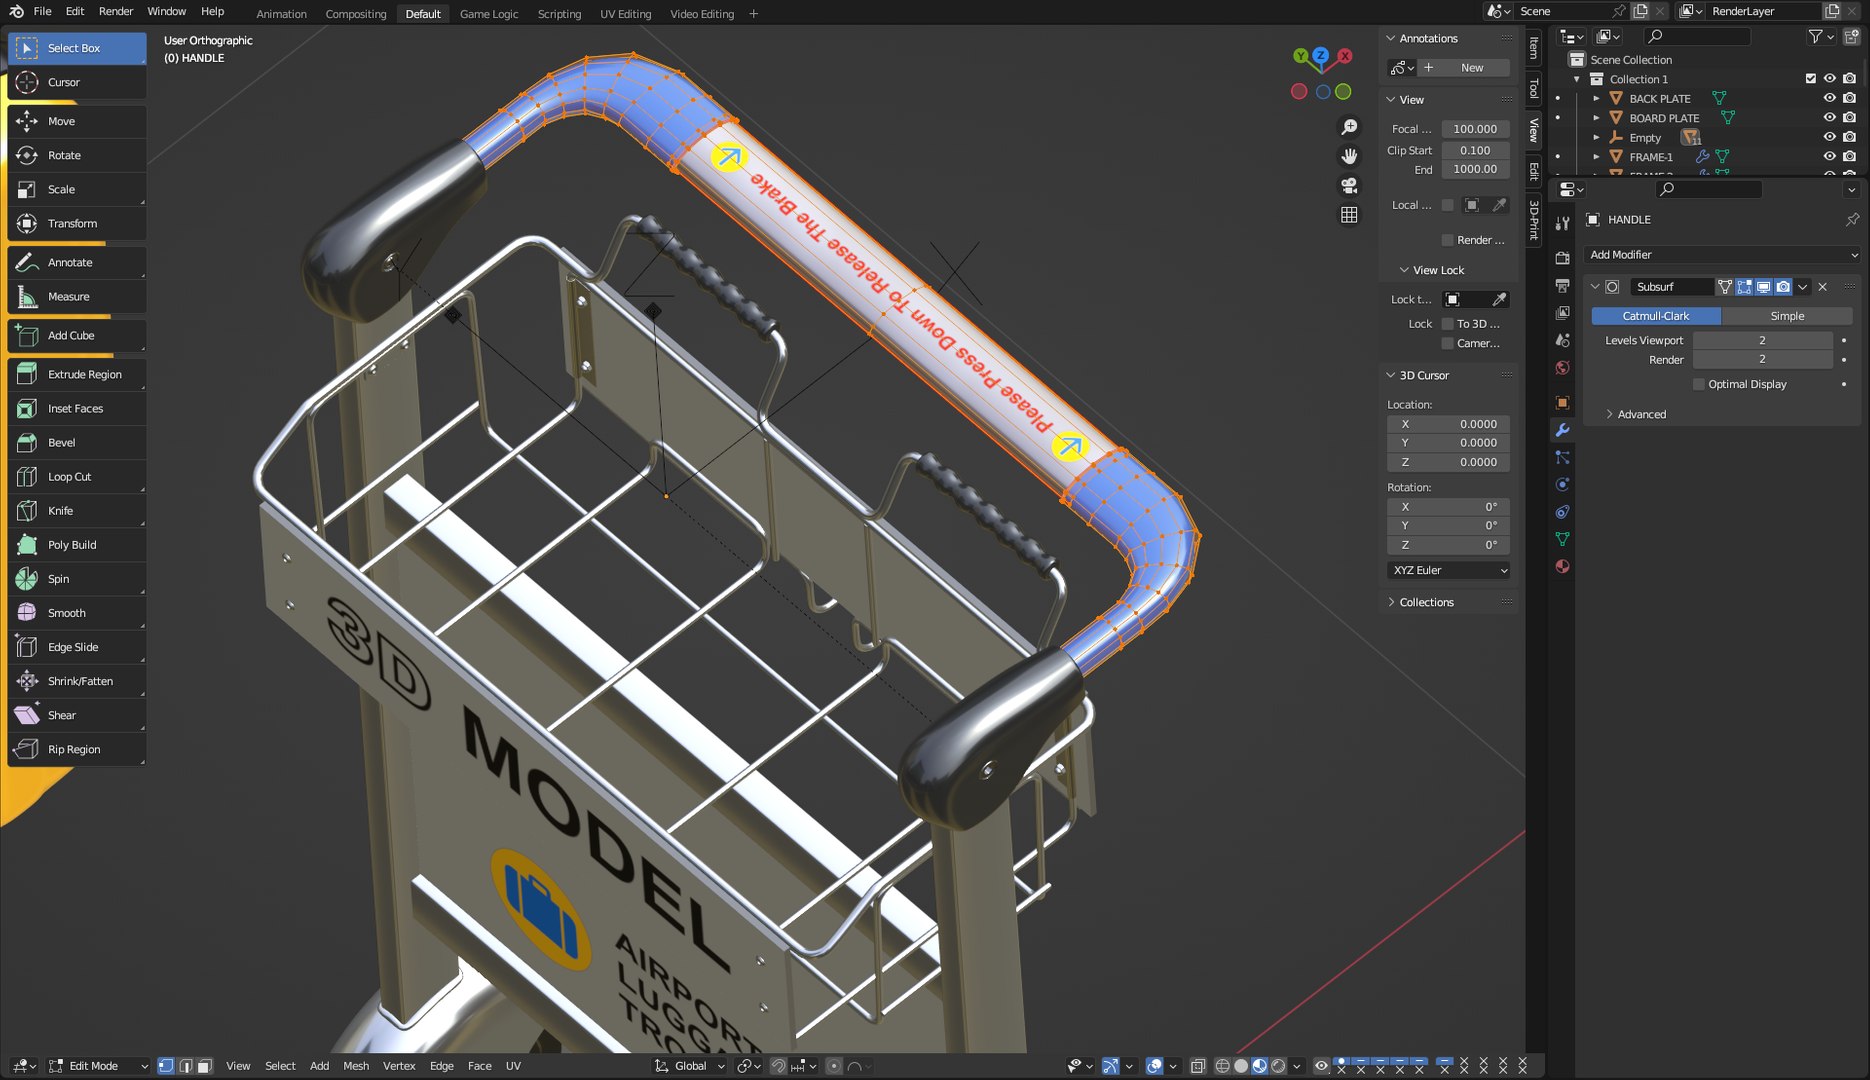Open the Global transform orientation dropdown
The height and width of the screenshot is (1080, 1870).
coord(690,1066)
